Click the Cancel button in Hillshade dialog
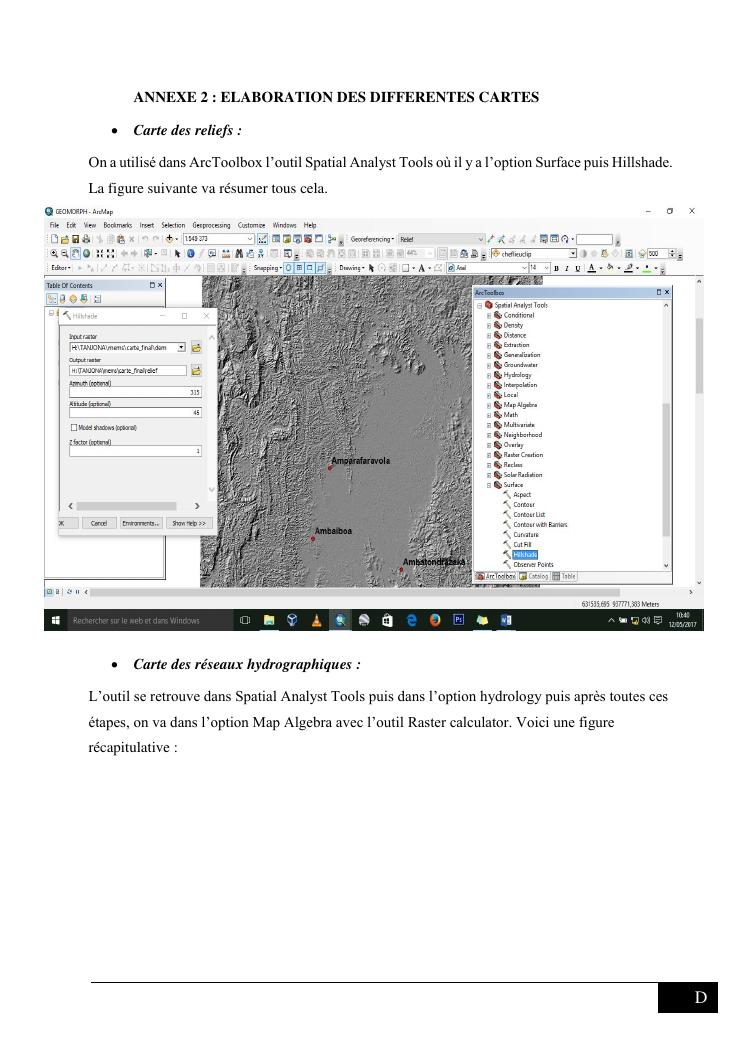Viewport: 745px width, 1053px height. (98, 522)
